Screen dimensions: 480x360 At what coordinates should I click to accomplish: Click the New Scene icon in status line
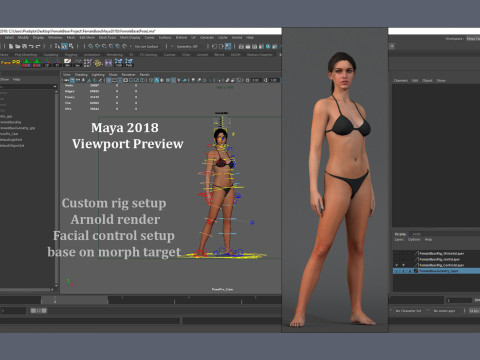click(x=11, y=46)
